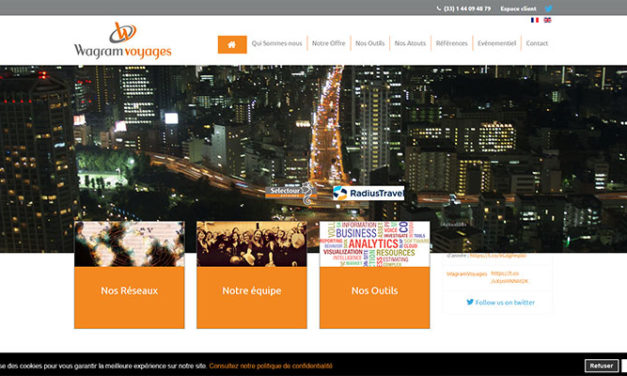Open the Espace client link

pyautogui.click(x=518, y=8)
